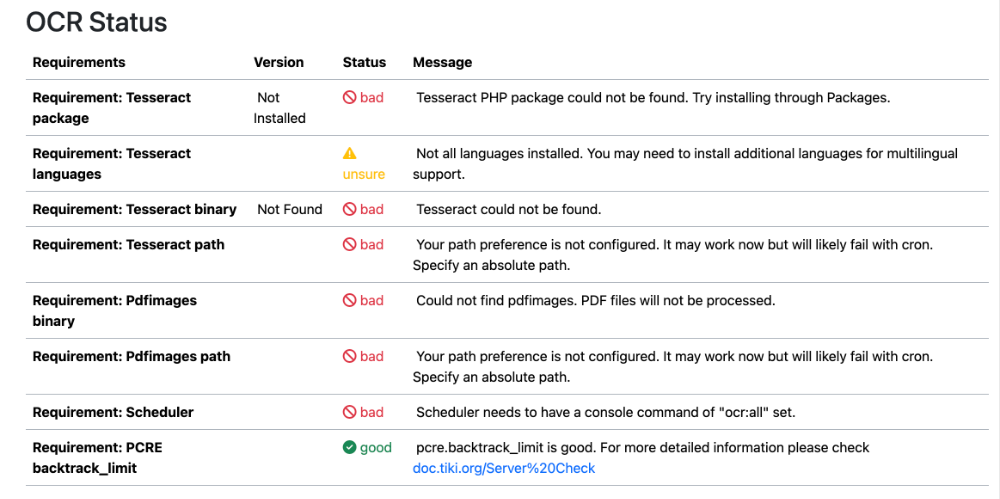Click the OCR Status heading
Image resolution: width=1000 pixels, height=499 pixels.
point(96,22)
